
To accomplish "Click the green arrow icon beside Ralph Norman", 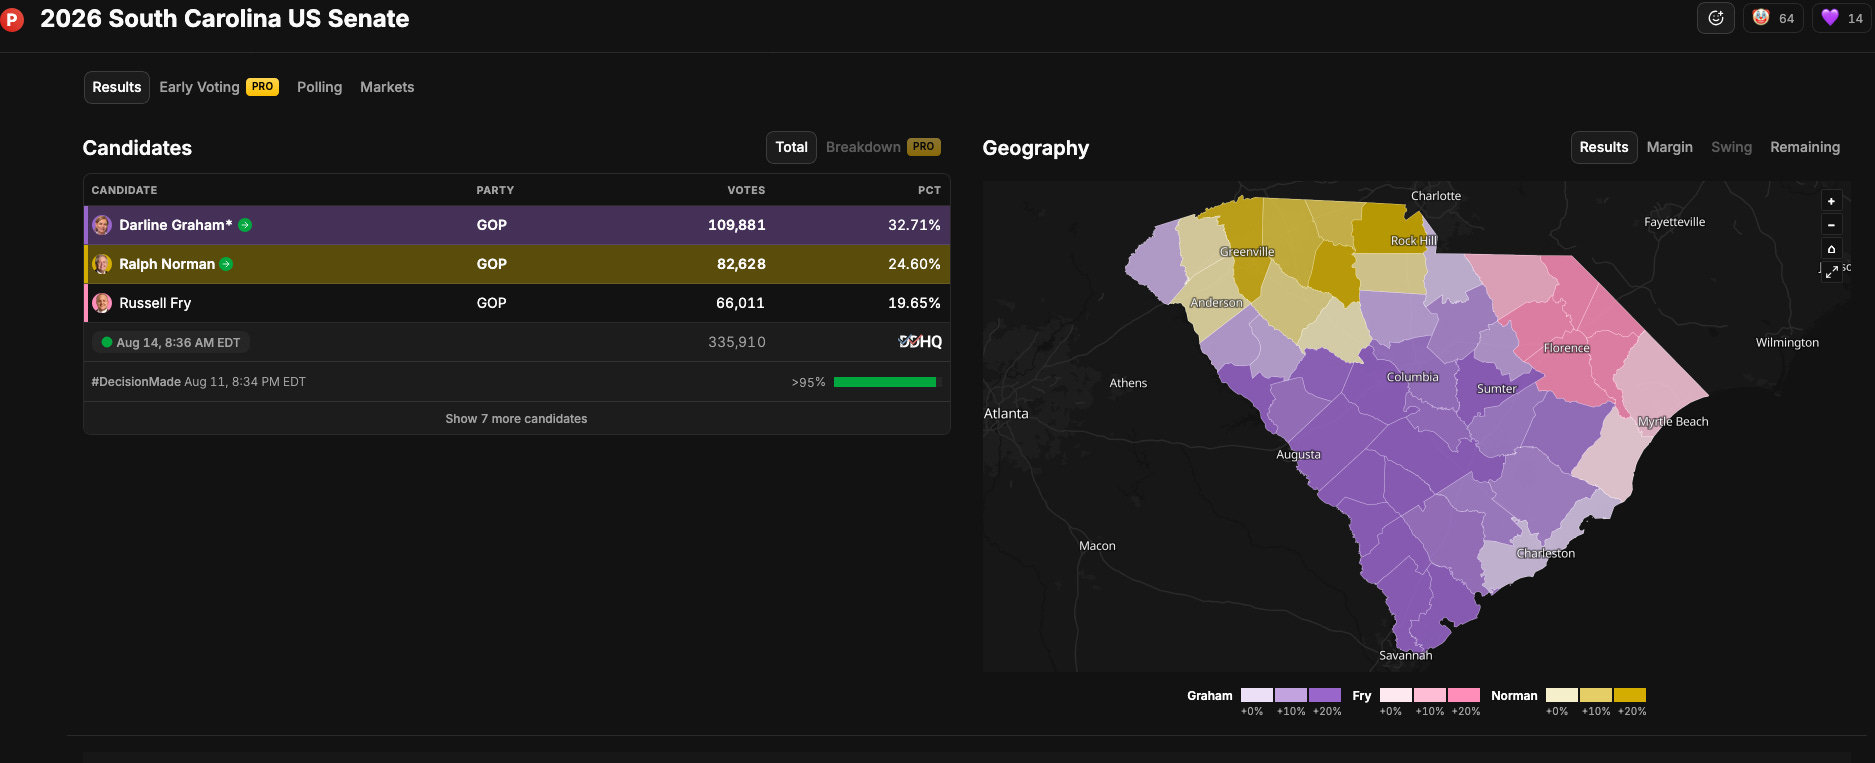I will pyautogui.click(x=226, y=264).
